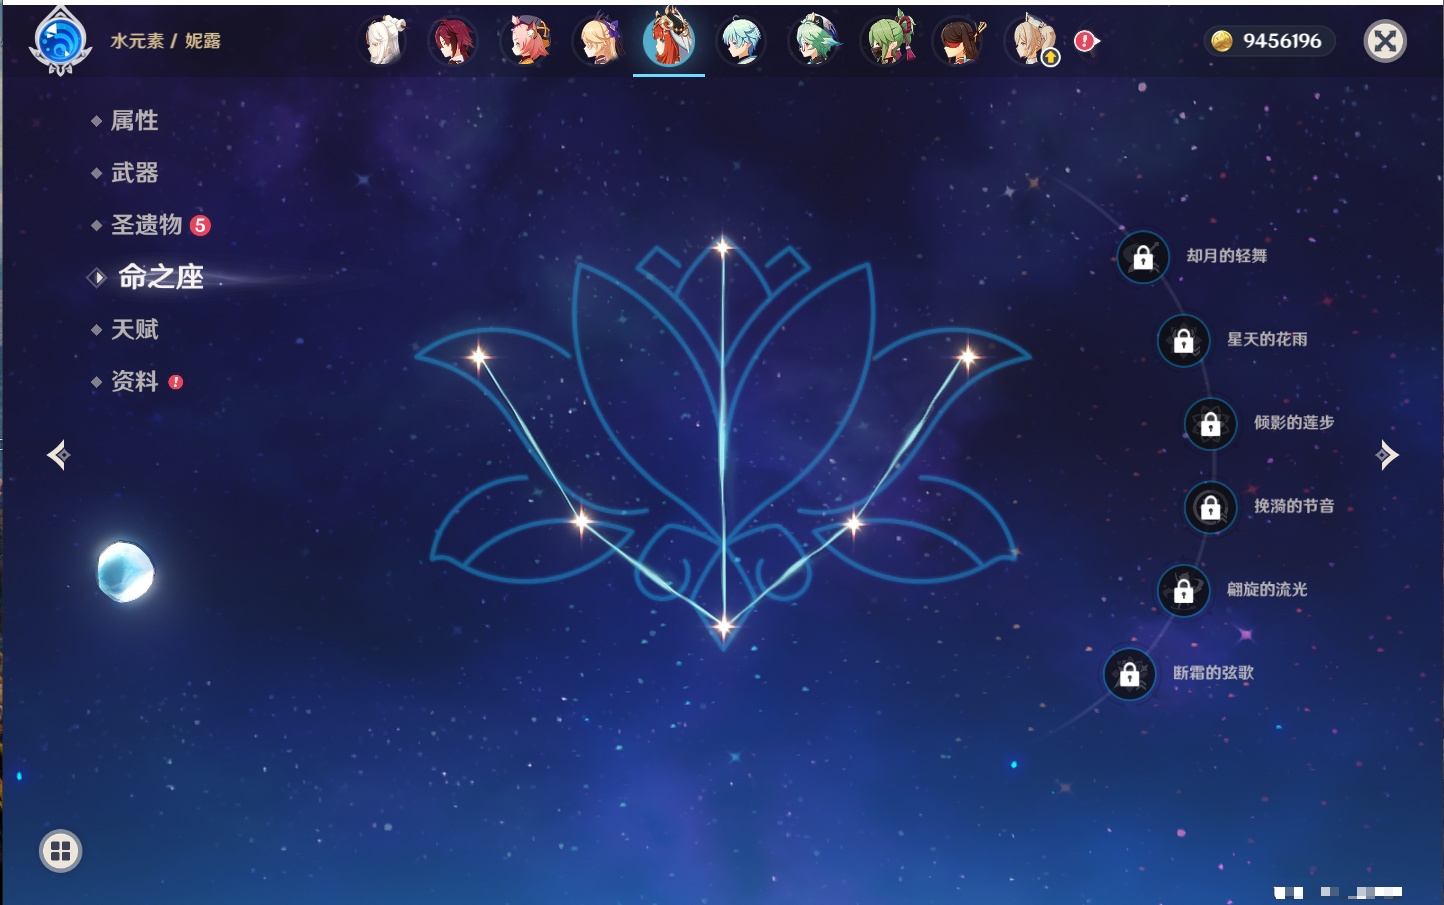Click the glowing moon orb icon
This screenshot has height=905, width=1444.
point(126,572)
